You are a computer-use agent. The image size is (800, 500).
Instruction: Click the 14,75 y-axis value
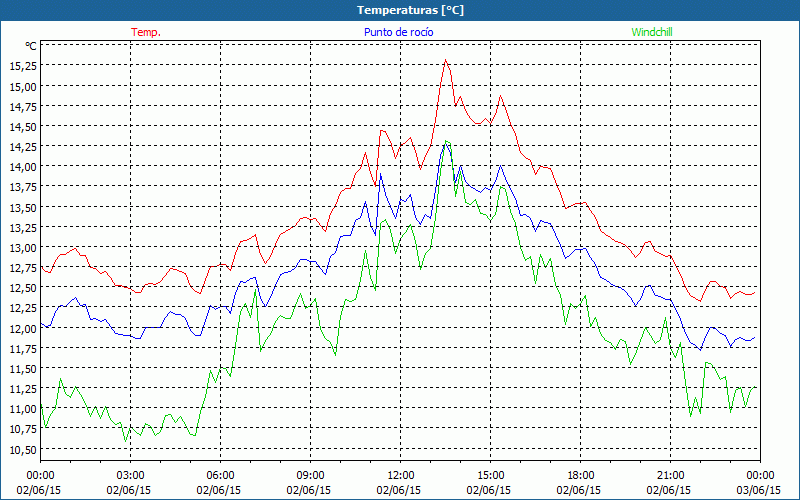pyautogui.click(x=23, y=106)
